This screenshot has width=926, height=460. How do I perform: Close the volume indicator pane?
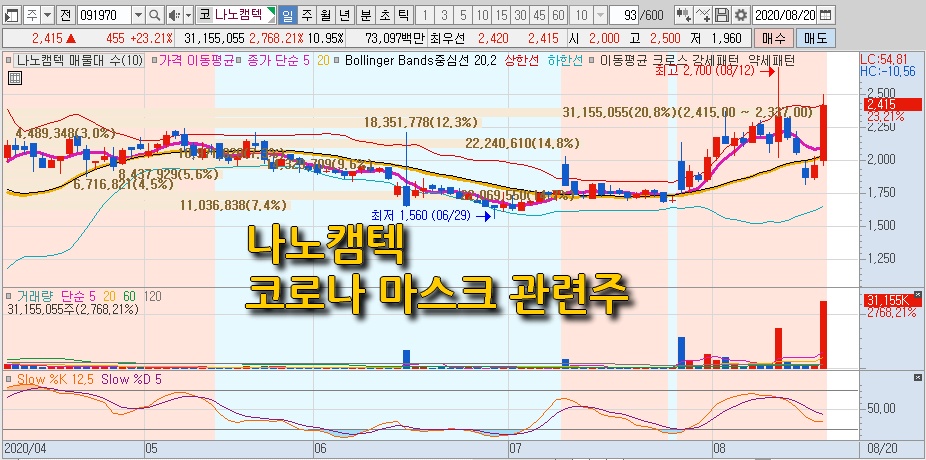(x=917, y=293)
